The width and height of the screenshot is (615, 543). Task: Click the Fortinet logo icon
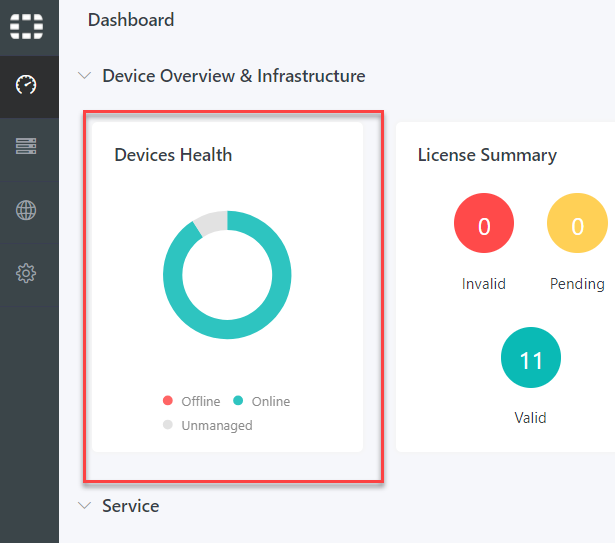(26, 26)
